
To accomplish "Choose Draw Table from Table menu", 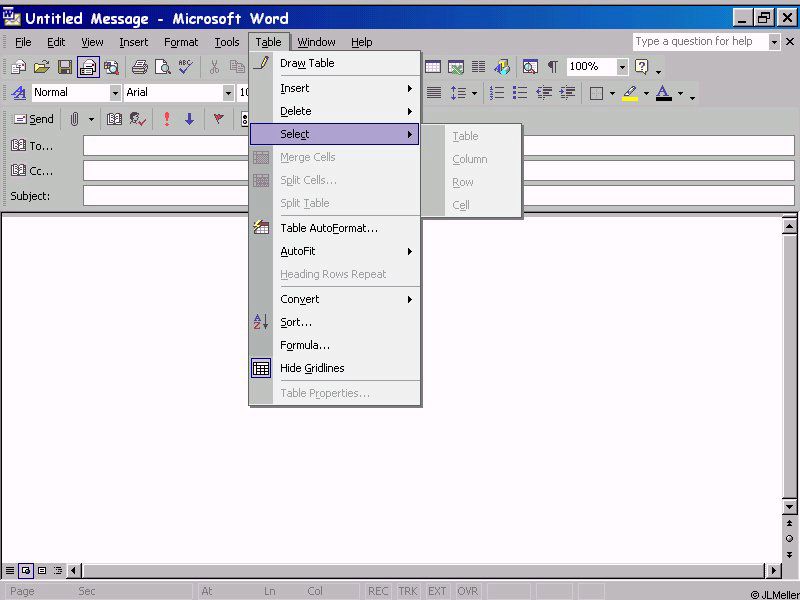I will coord(335,63).
